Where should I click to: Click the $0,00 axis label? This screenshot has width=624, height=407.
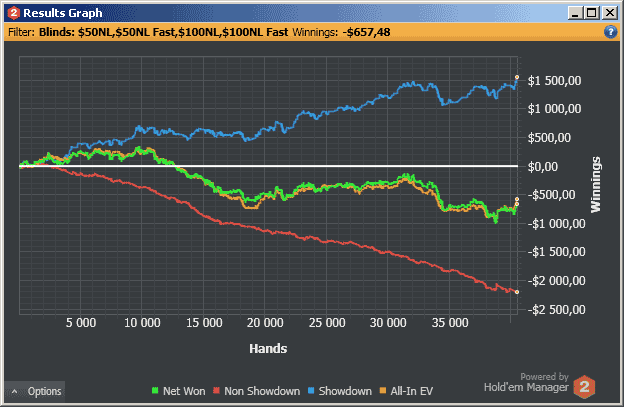tap(542, 166)
